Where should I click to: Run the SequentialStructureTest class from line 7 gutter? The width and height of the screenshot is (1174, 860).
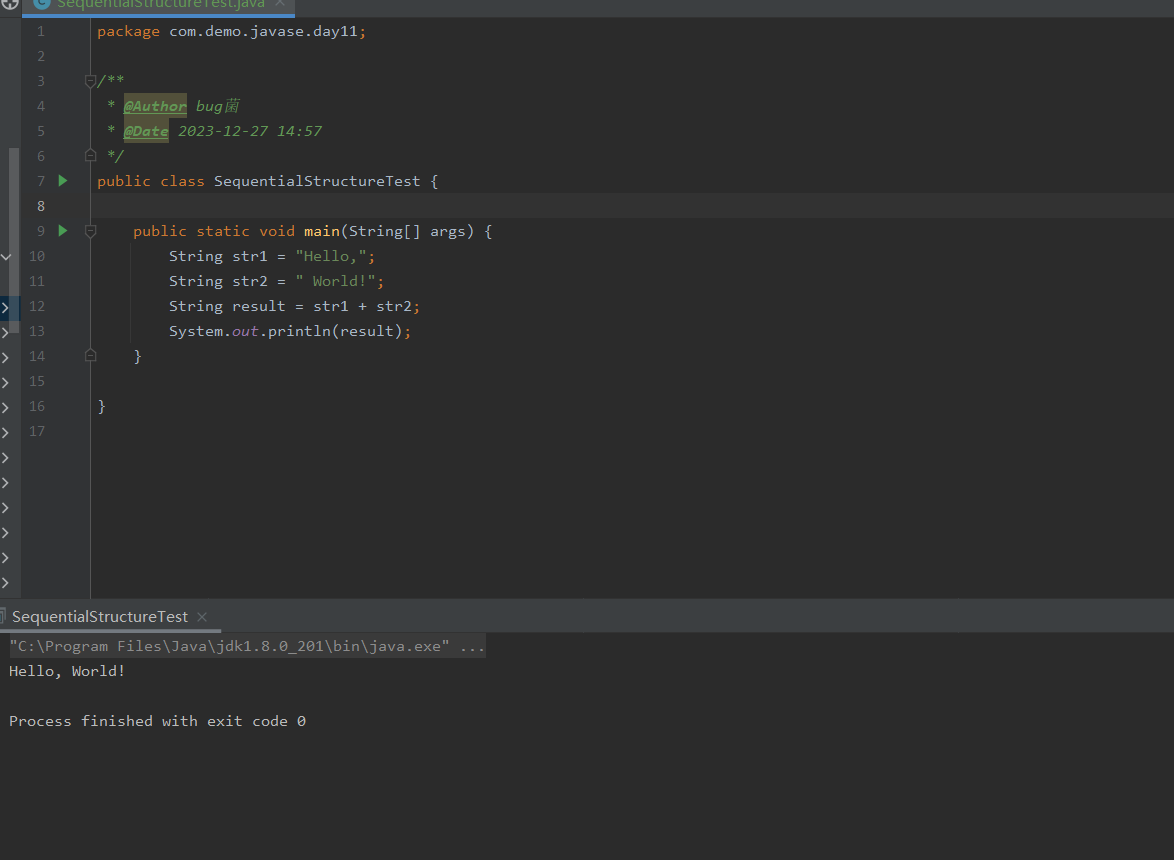click(63, 180)
